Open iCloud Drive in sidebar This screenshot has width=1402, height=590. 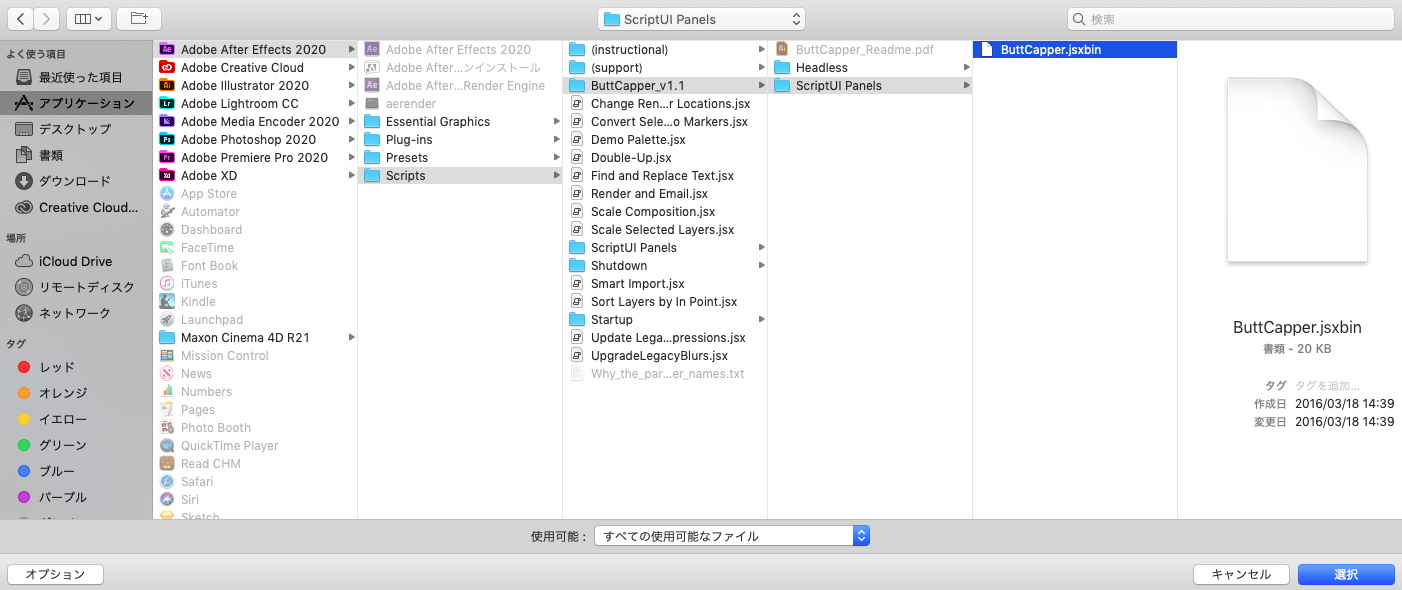click(76, 261)
